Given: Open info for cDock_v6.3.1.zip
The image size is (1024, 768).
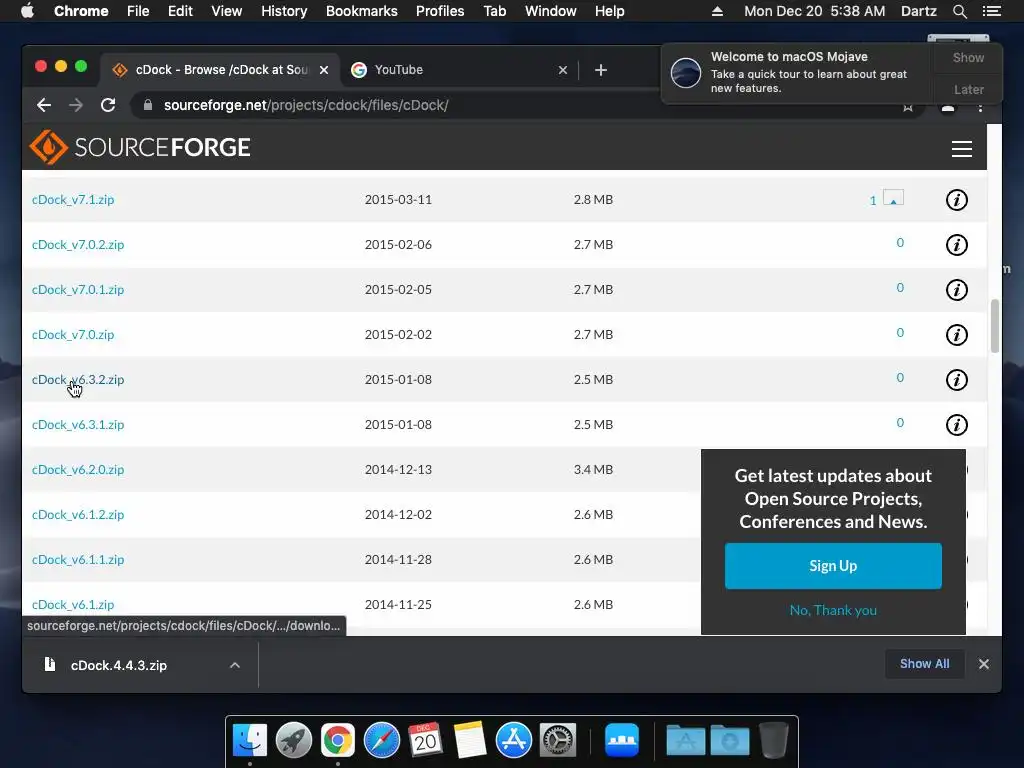Looking at the screenshot, I should (957, 425).
